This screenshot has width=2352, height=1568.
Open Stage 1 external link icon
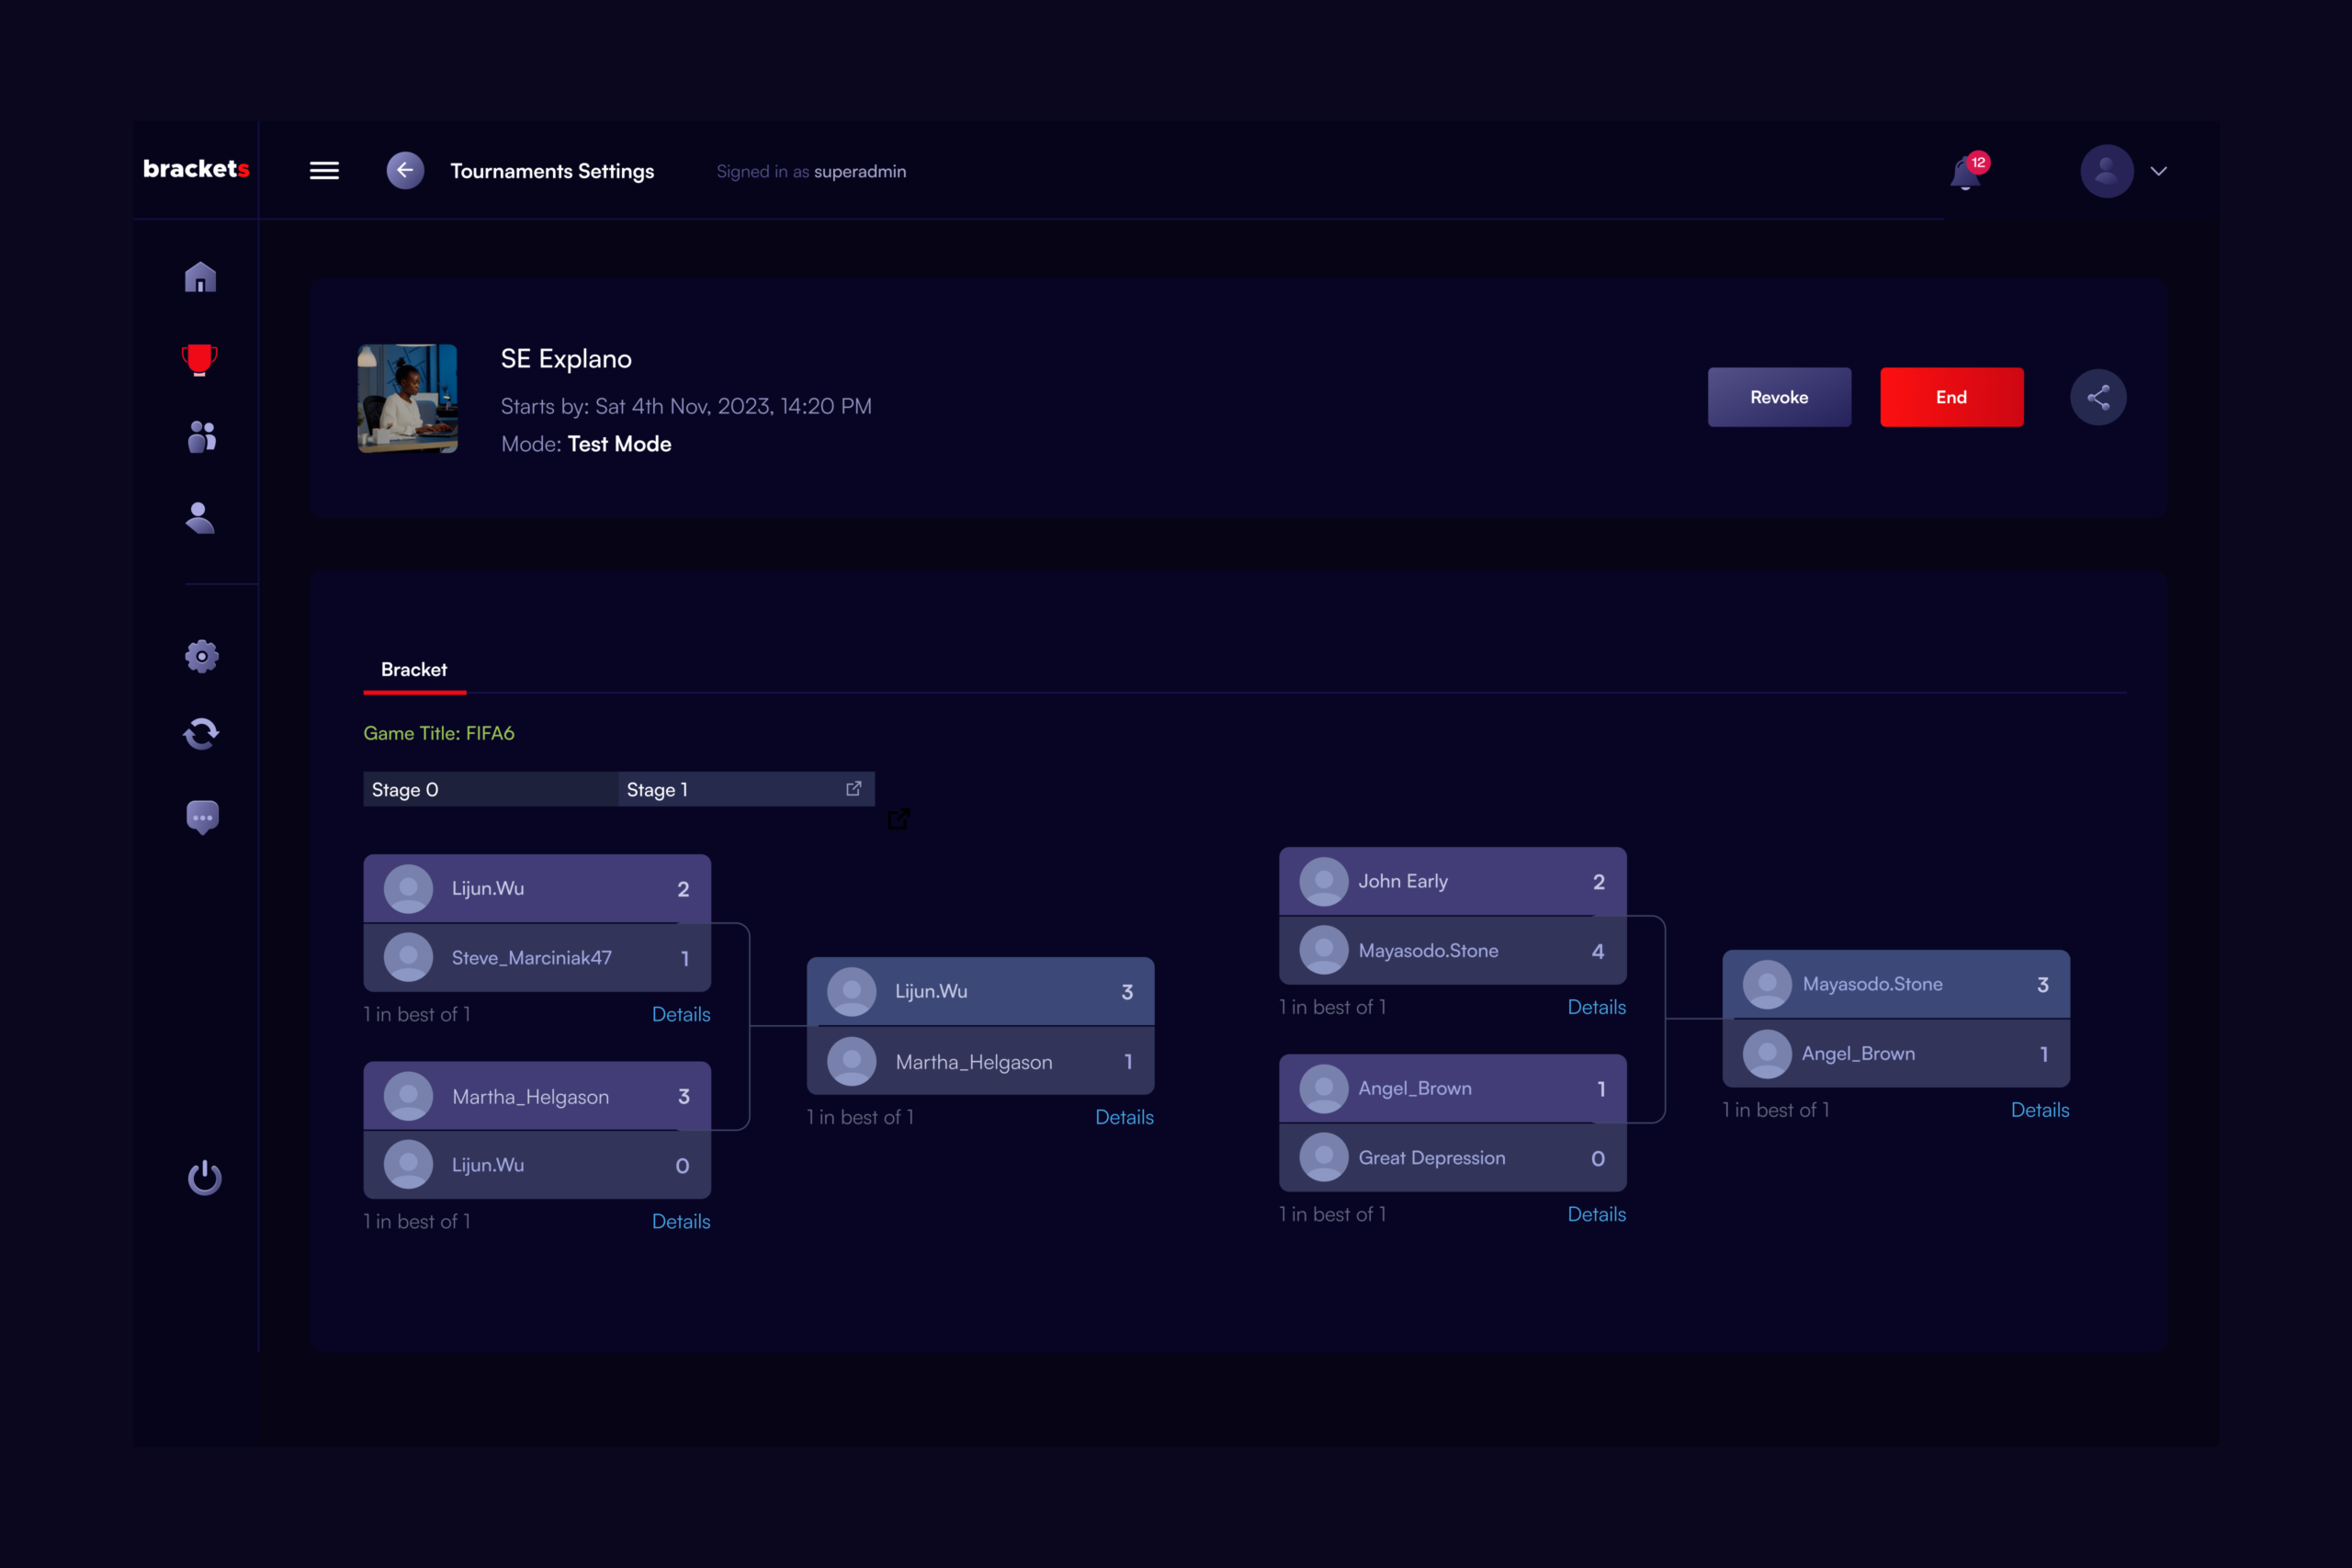point(853,789)
